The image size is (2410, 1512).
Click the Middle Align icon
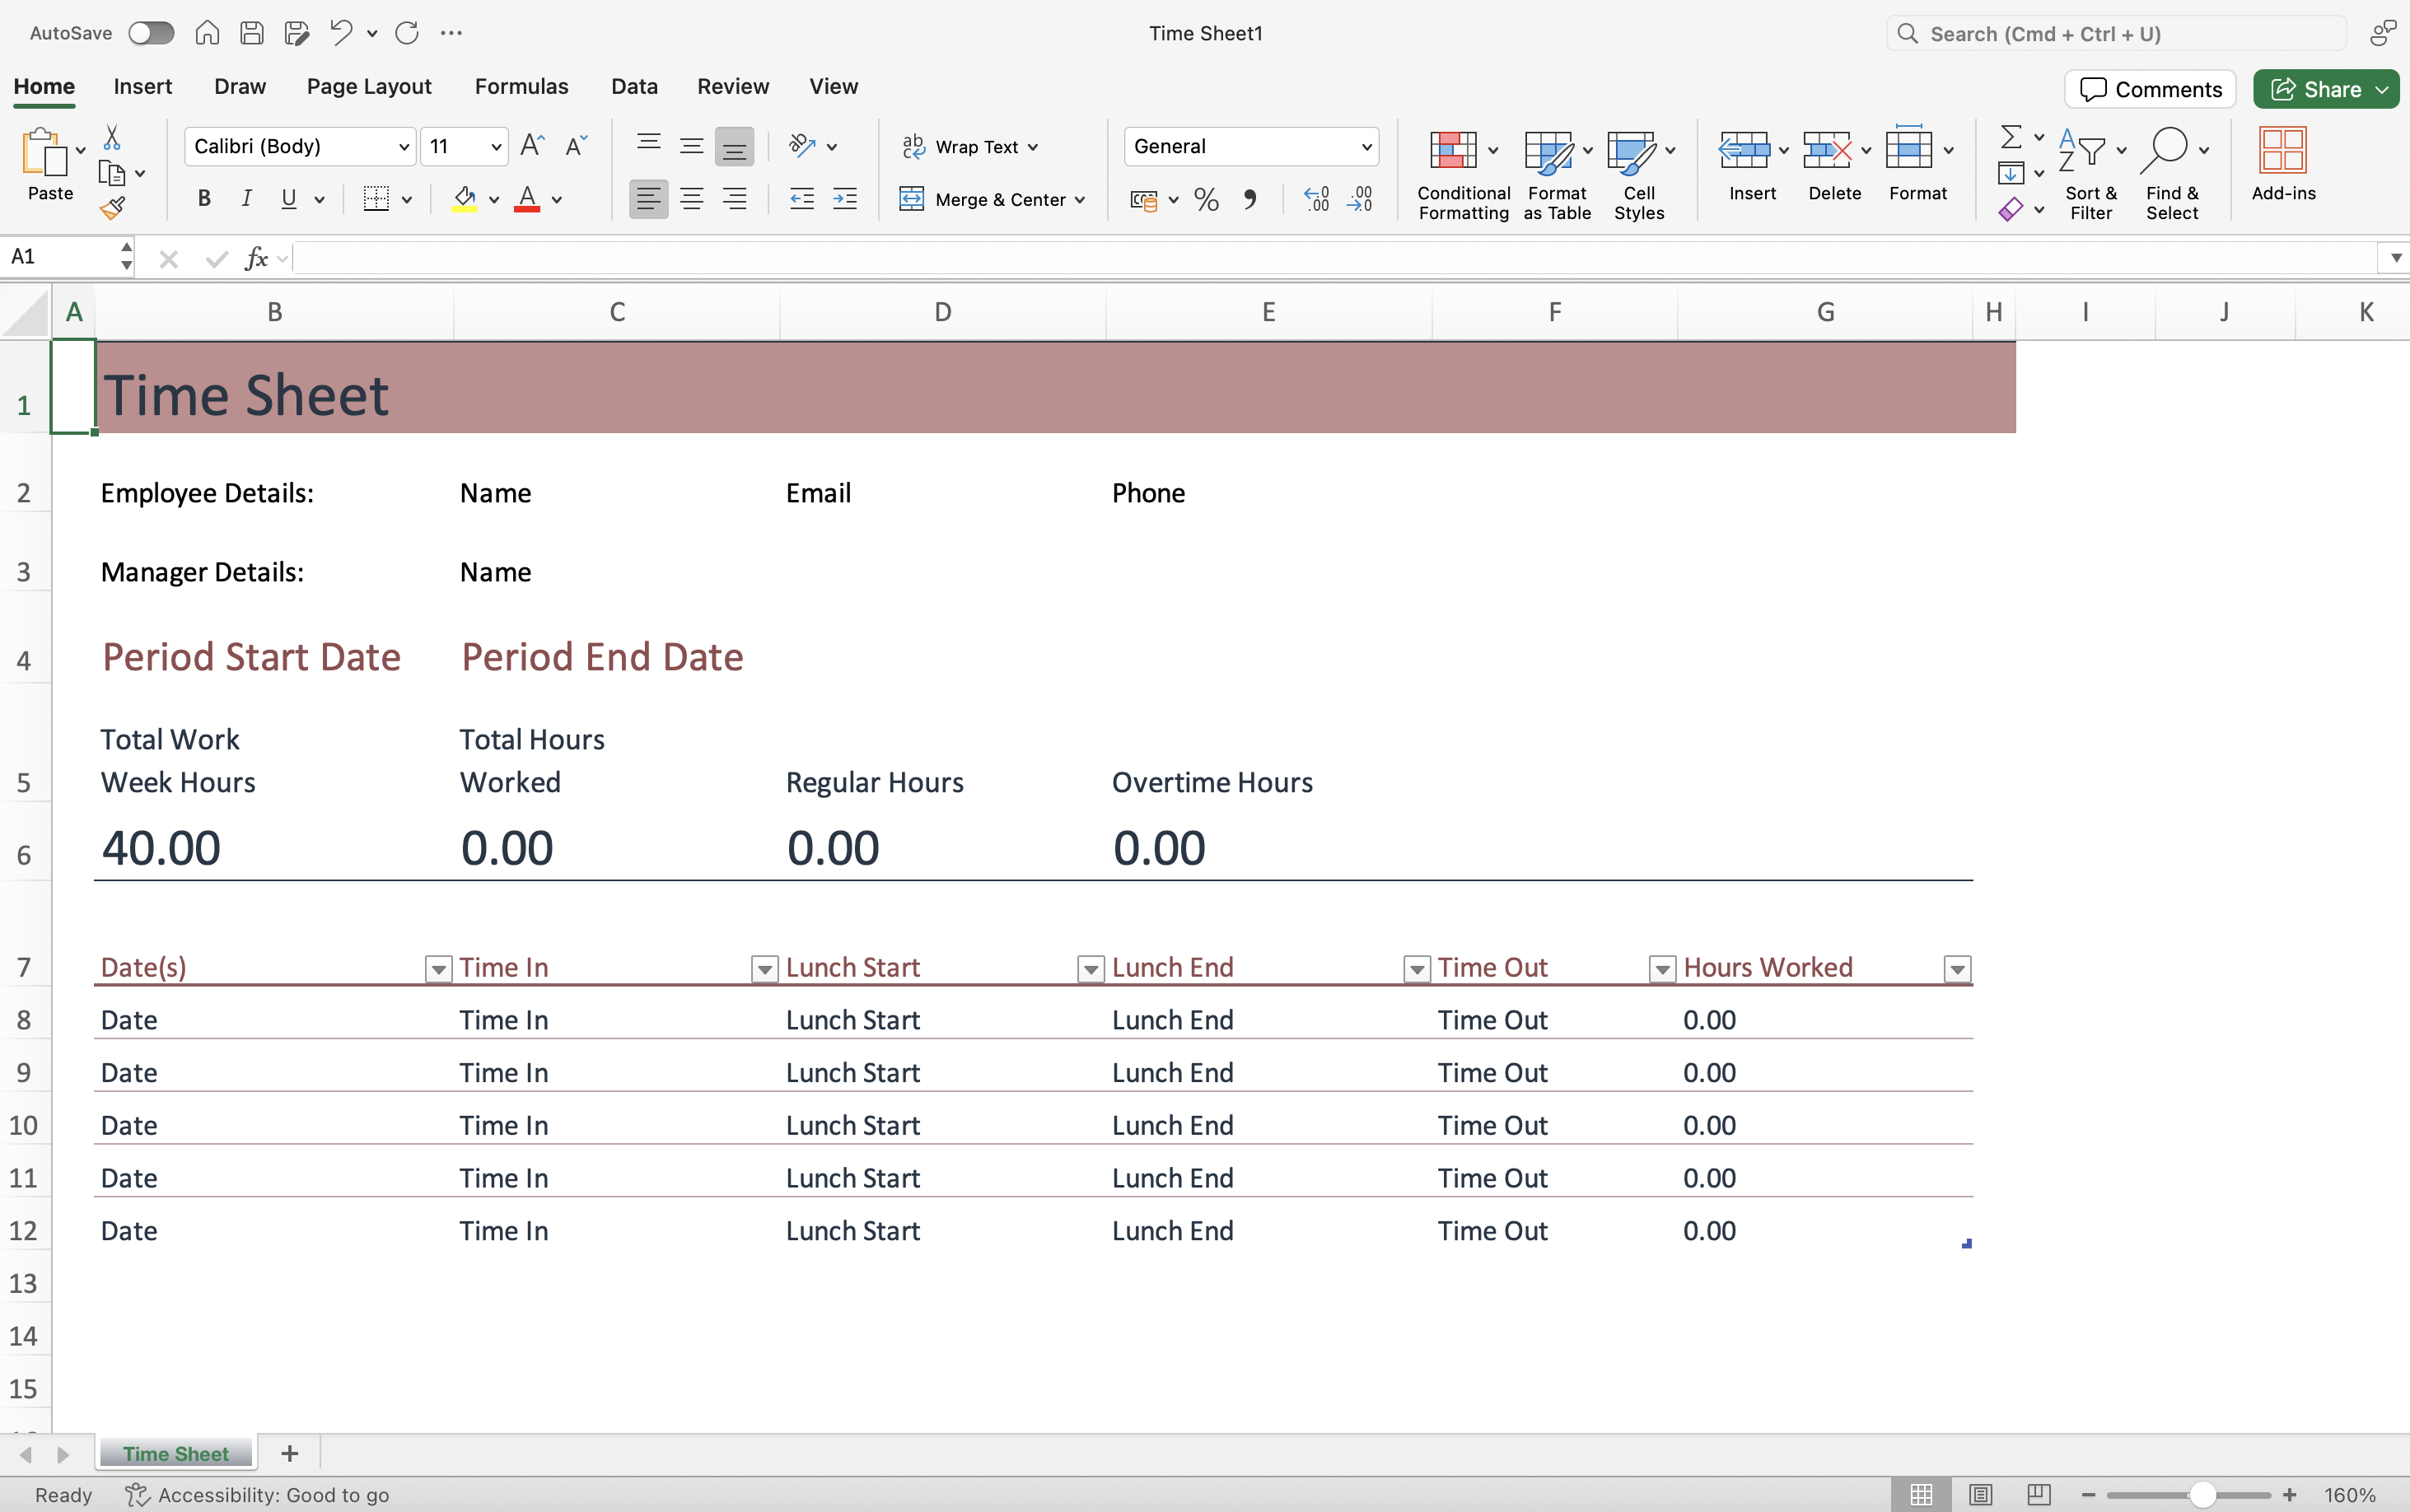(691, 146)
